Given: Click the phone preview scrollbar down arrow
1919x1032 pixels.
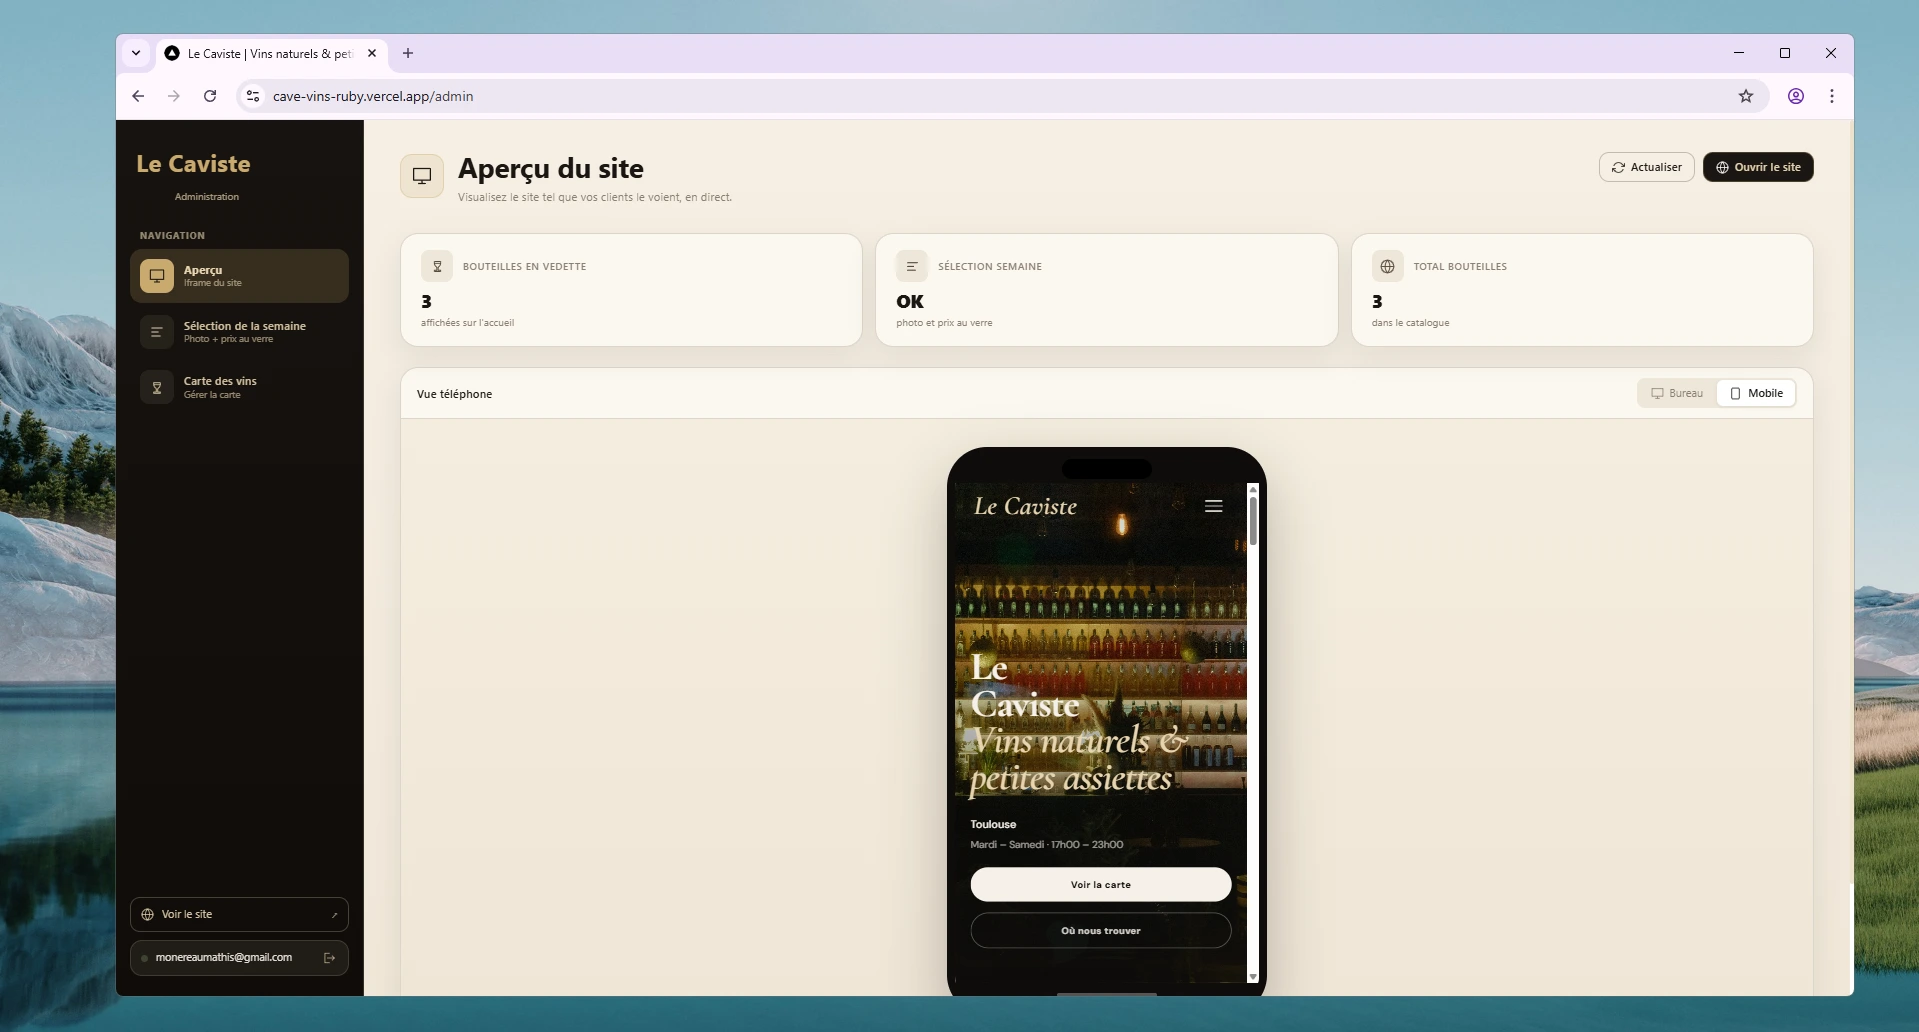Looking at the screenshot, I should [1253, 977].
